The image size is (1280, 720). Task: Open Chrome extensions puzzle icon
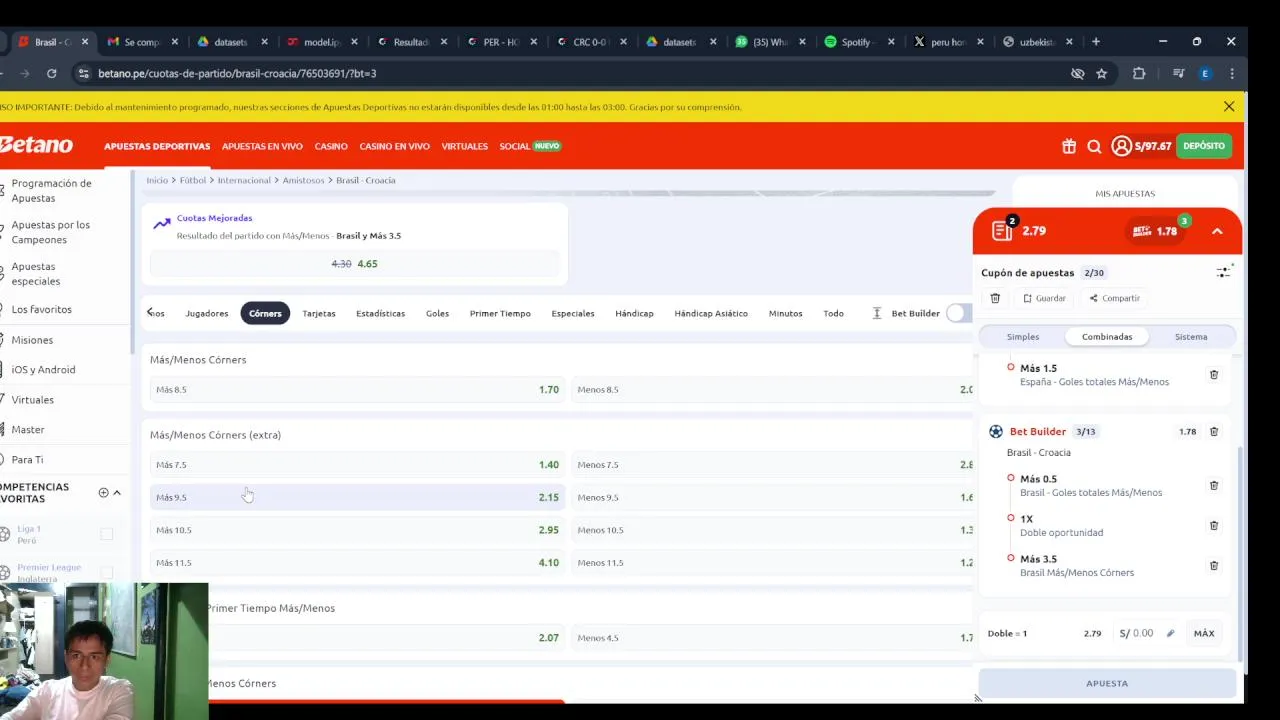coord(1139,73)
